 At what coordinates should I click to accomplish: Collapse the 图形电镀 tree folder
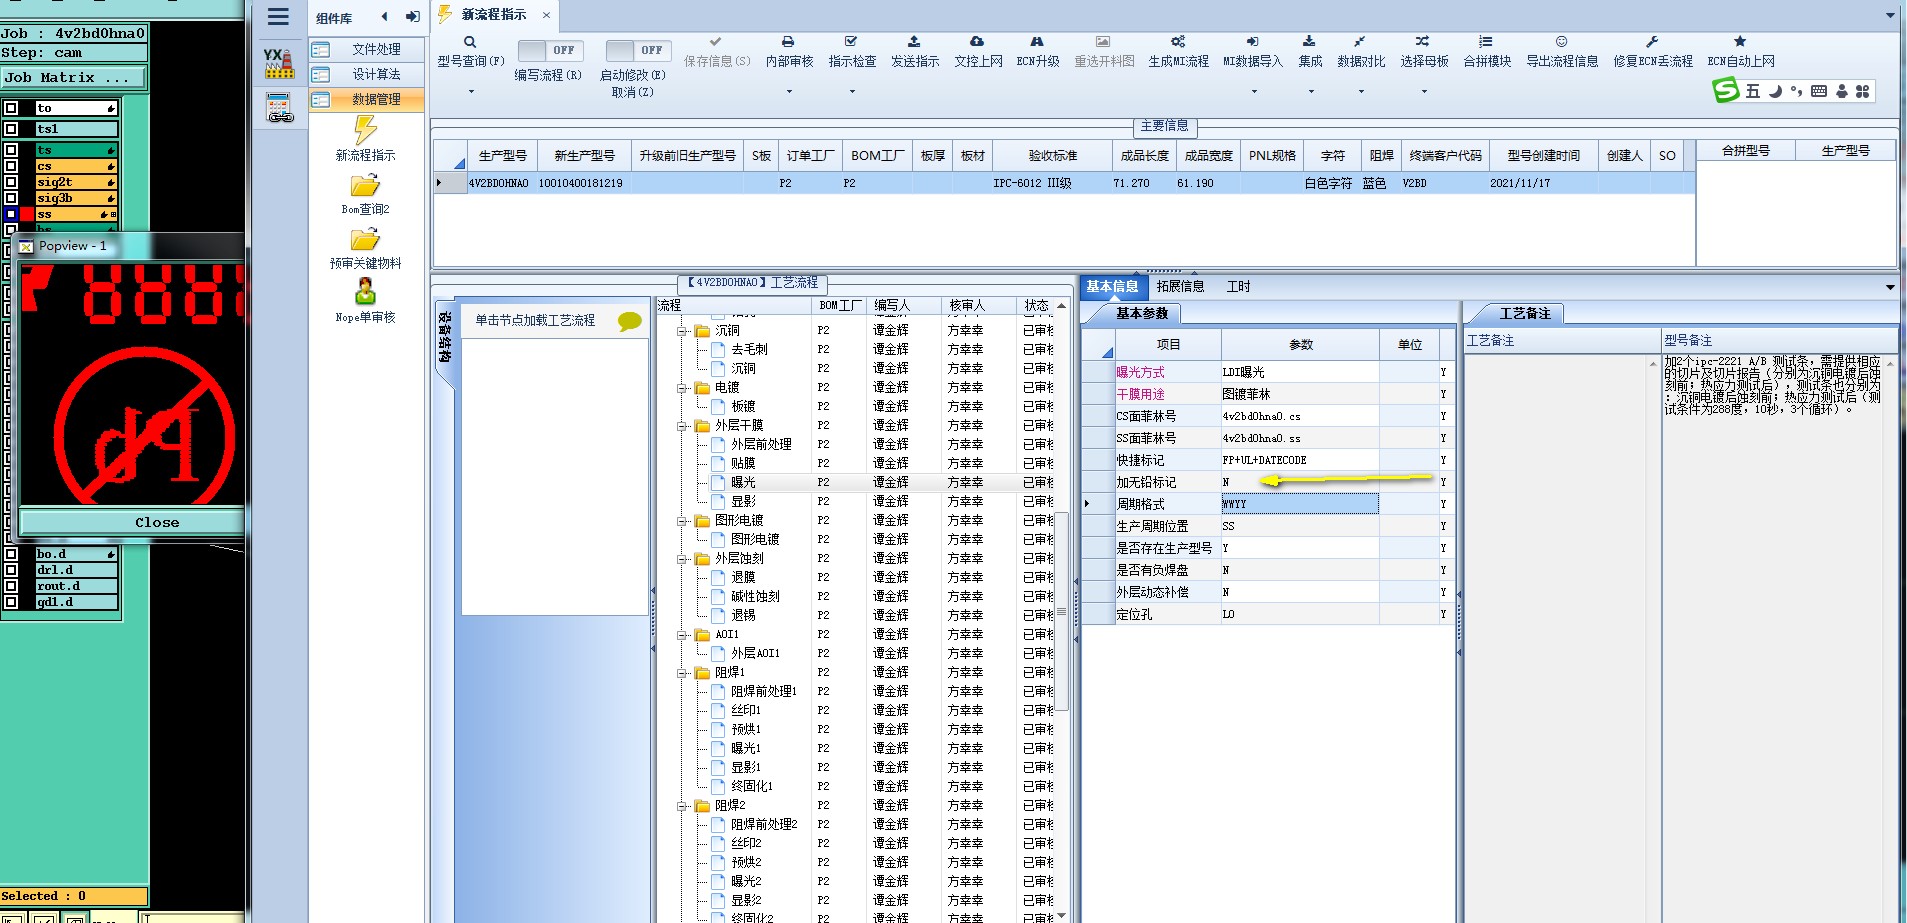[x=683, y=521]
